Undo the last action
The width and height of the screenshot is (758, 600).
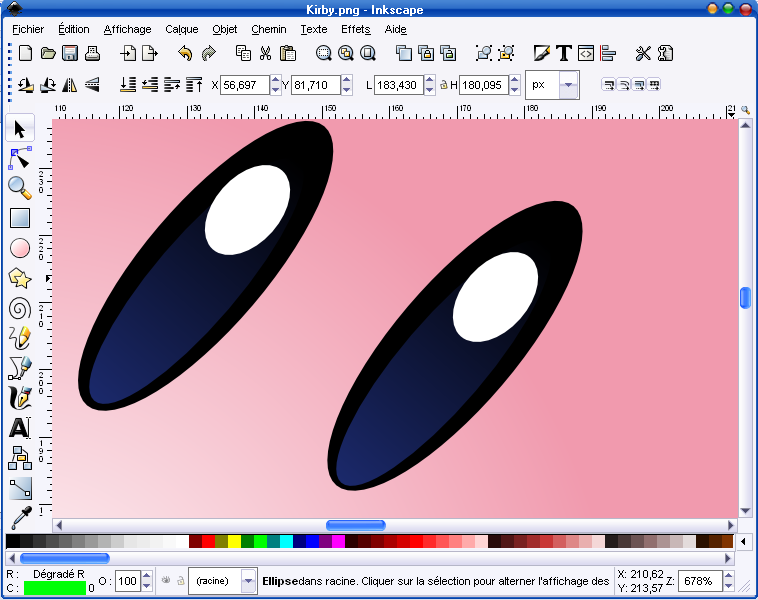tap(185, 53)
